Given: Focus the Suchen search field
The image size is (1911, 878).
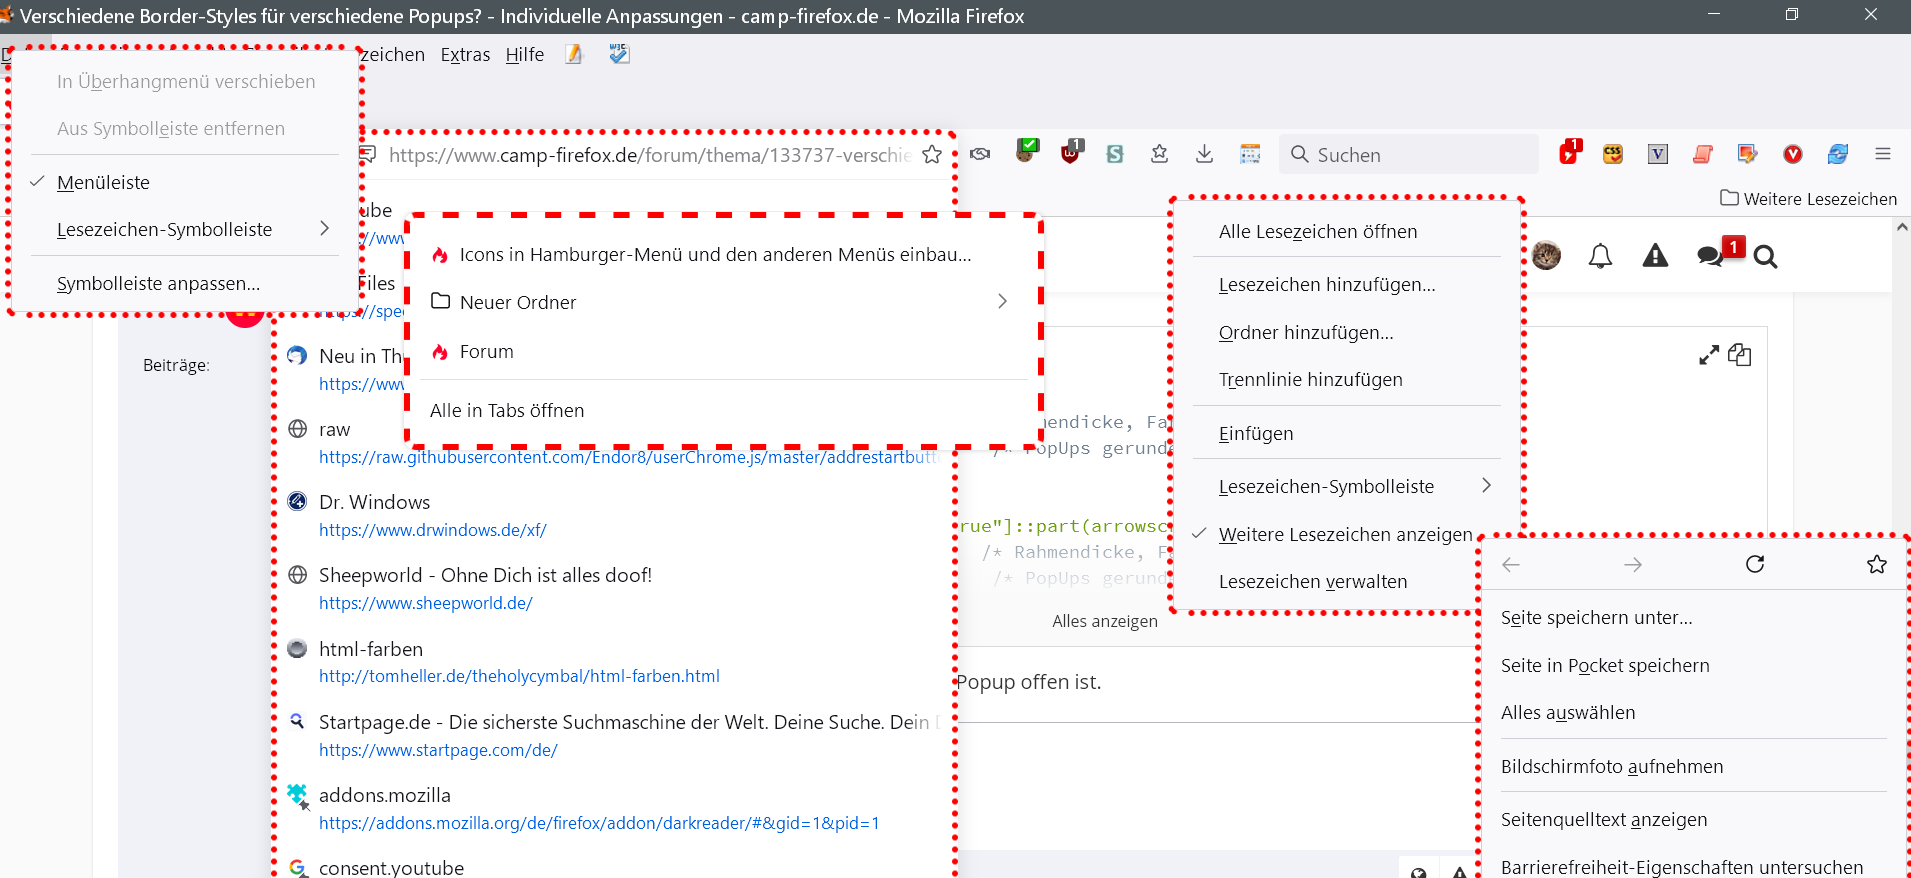Looking at the screenshot, I should point(1408,154).
